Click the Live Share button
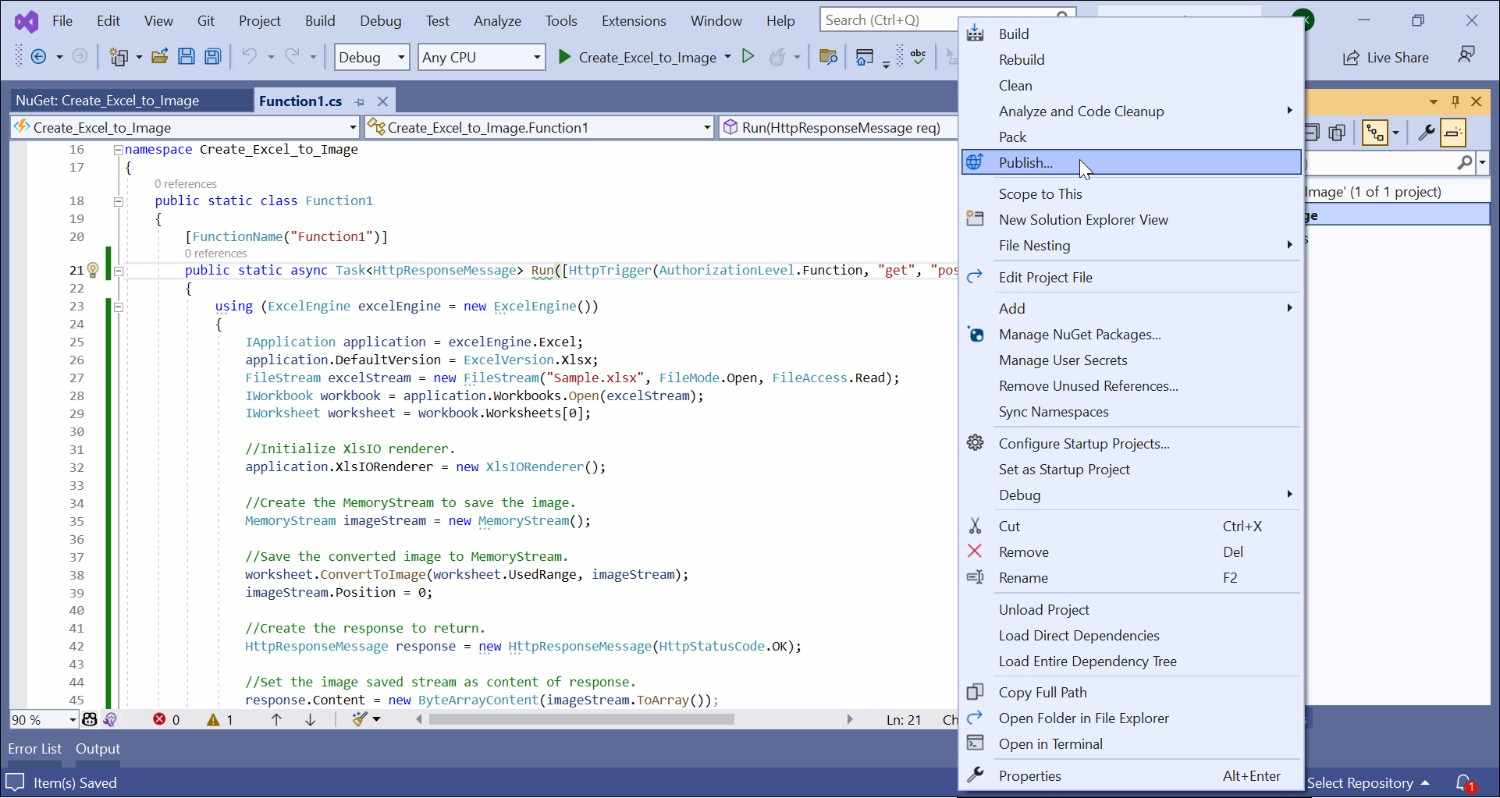 [x=1386, y=57]
